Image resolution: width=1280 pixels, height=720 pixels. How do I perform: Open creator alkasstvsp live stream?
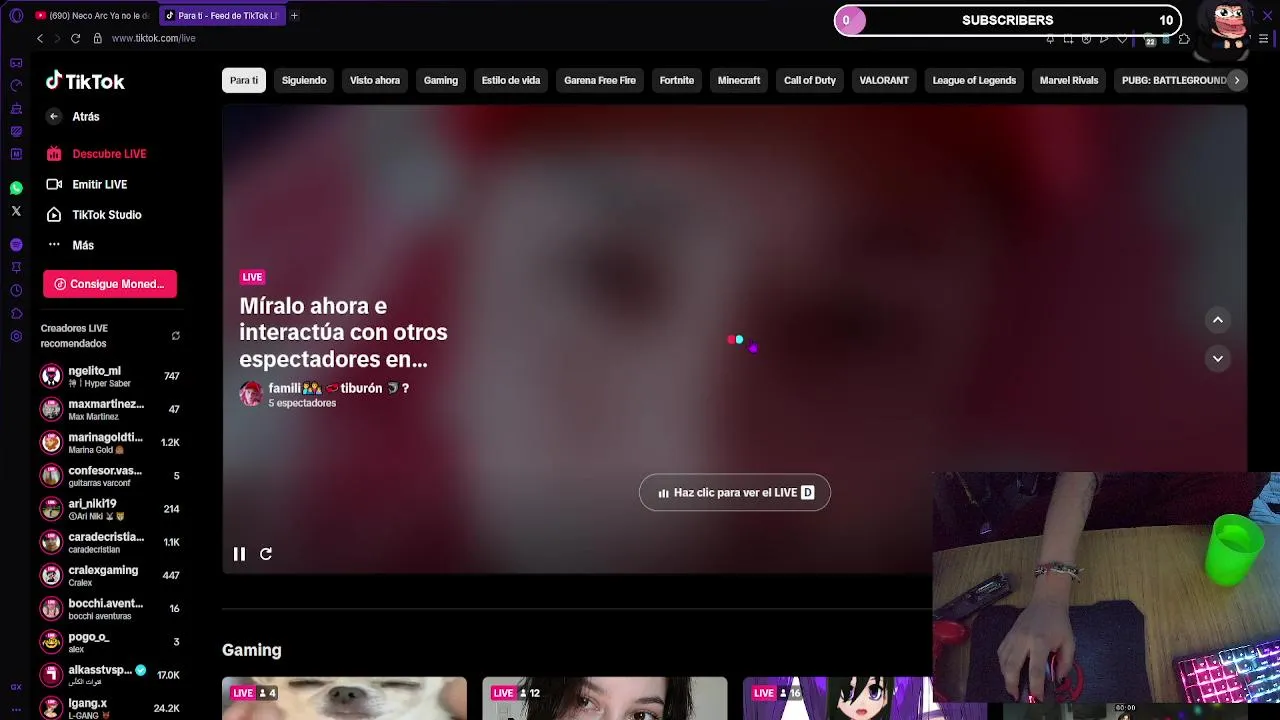pos(110,675)
